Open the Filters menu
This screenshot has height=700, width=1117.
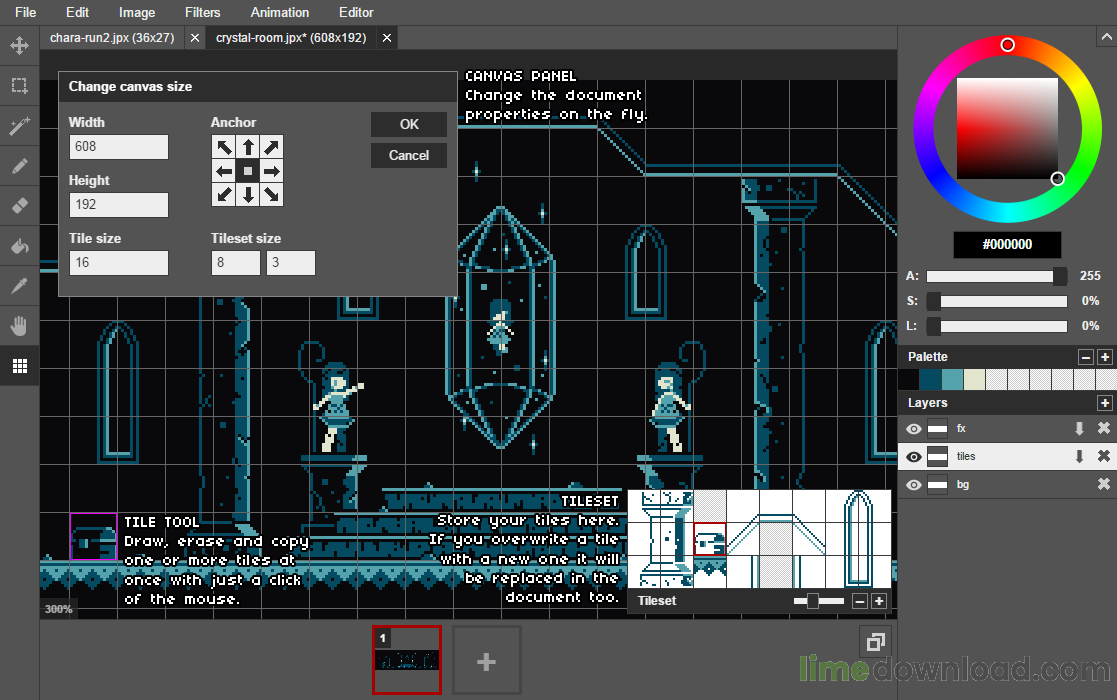click(204, 13)
